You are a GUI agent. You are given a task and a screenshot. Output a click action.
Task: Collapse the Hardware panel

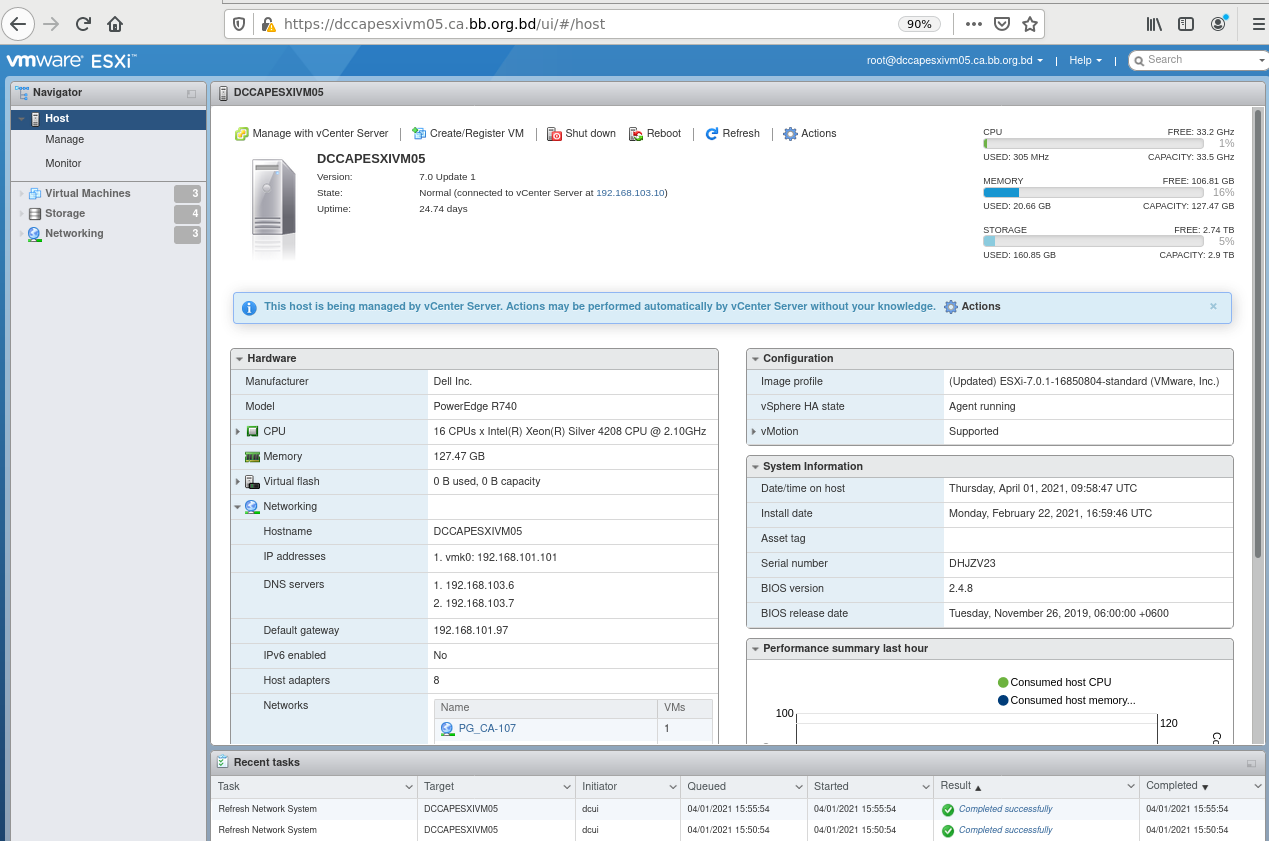tap(239, 359)
